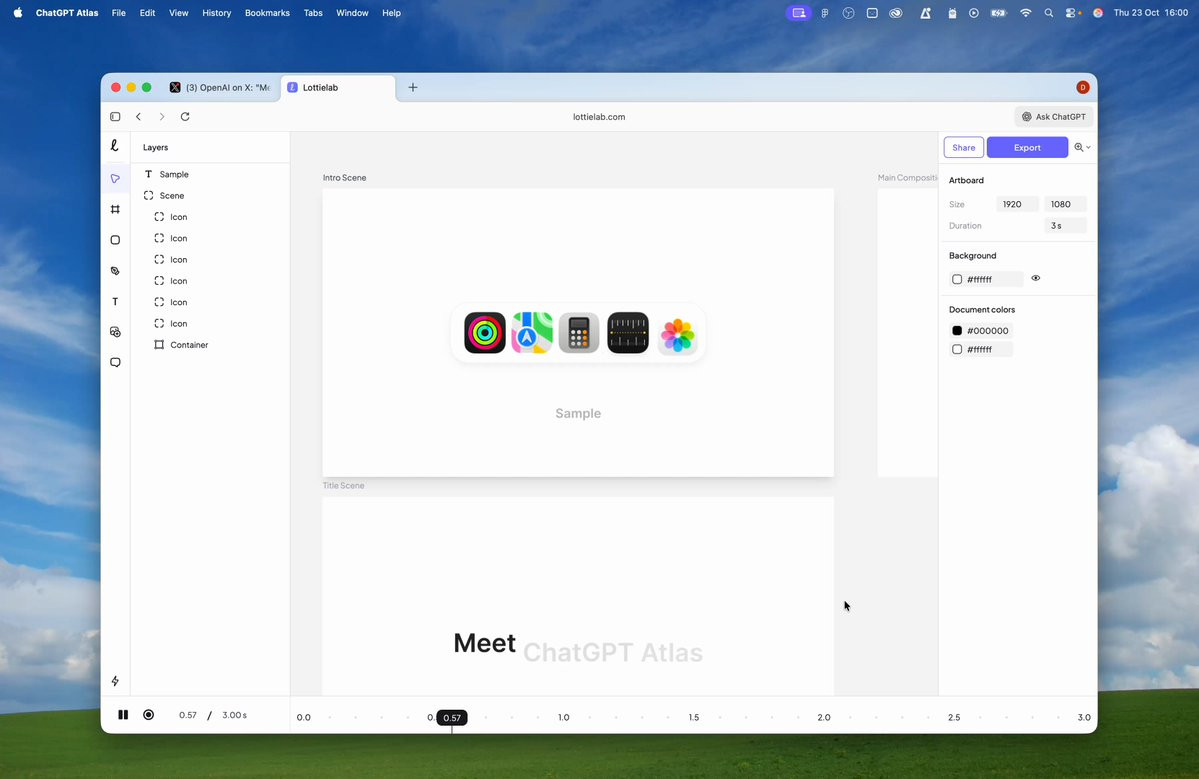The image size is (1199, 779).
Task: Click the gray Sample text on canvas
Action: coord(578,414)
